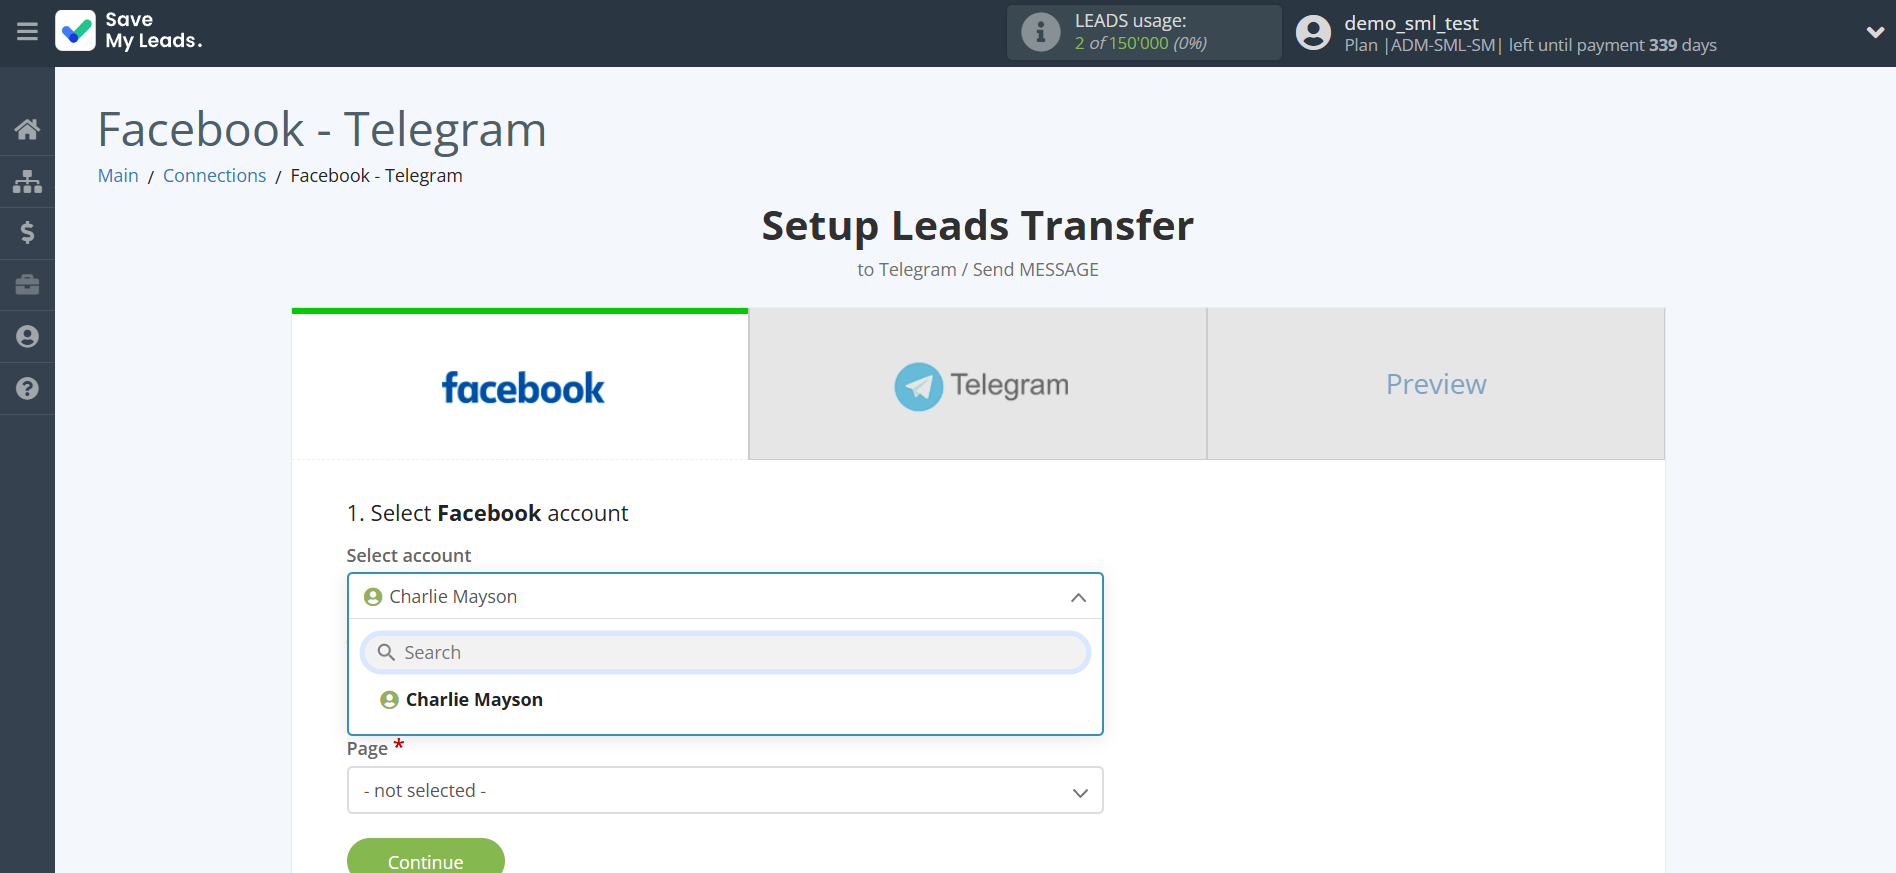
Task: Go to Home via sidebar house icon
Action: click(27, 129)
